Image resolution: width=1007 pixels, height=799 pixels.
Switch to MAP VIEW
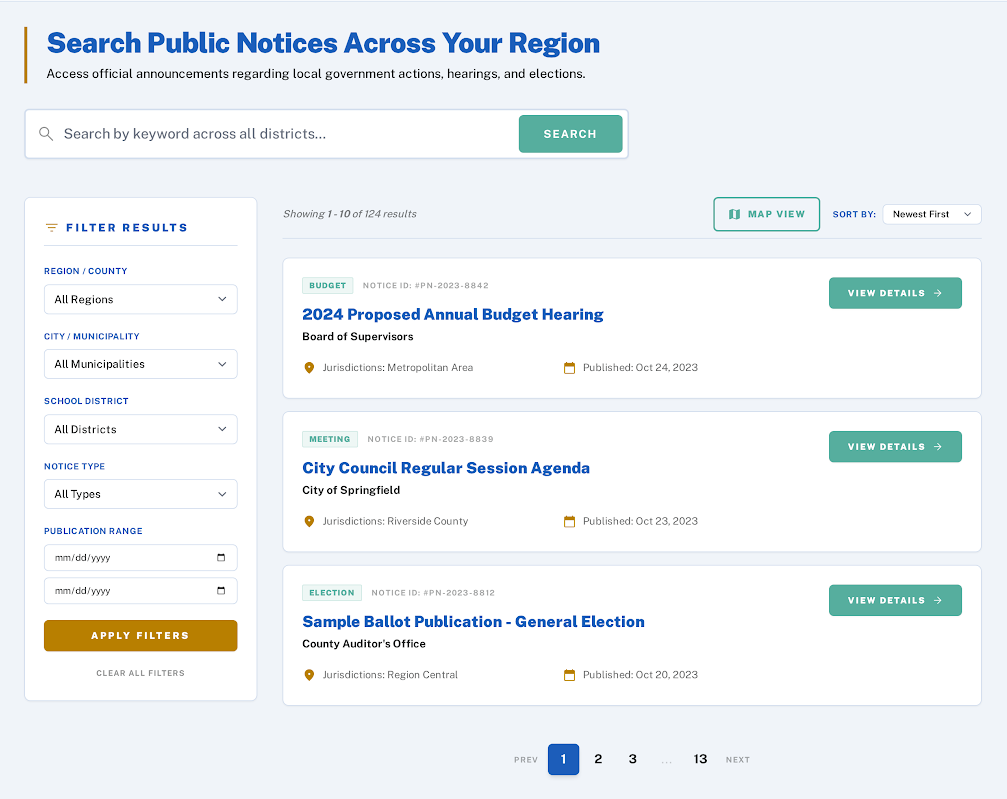click(x=766, y=213)
